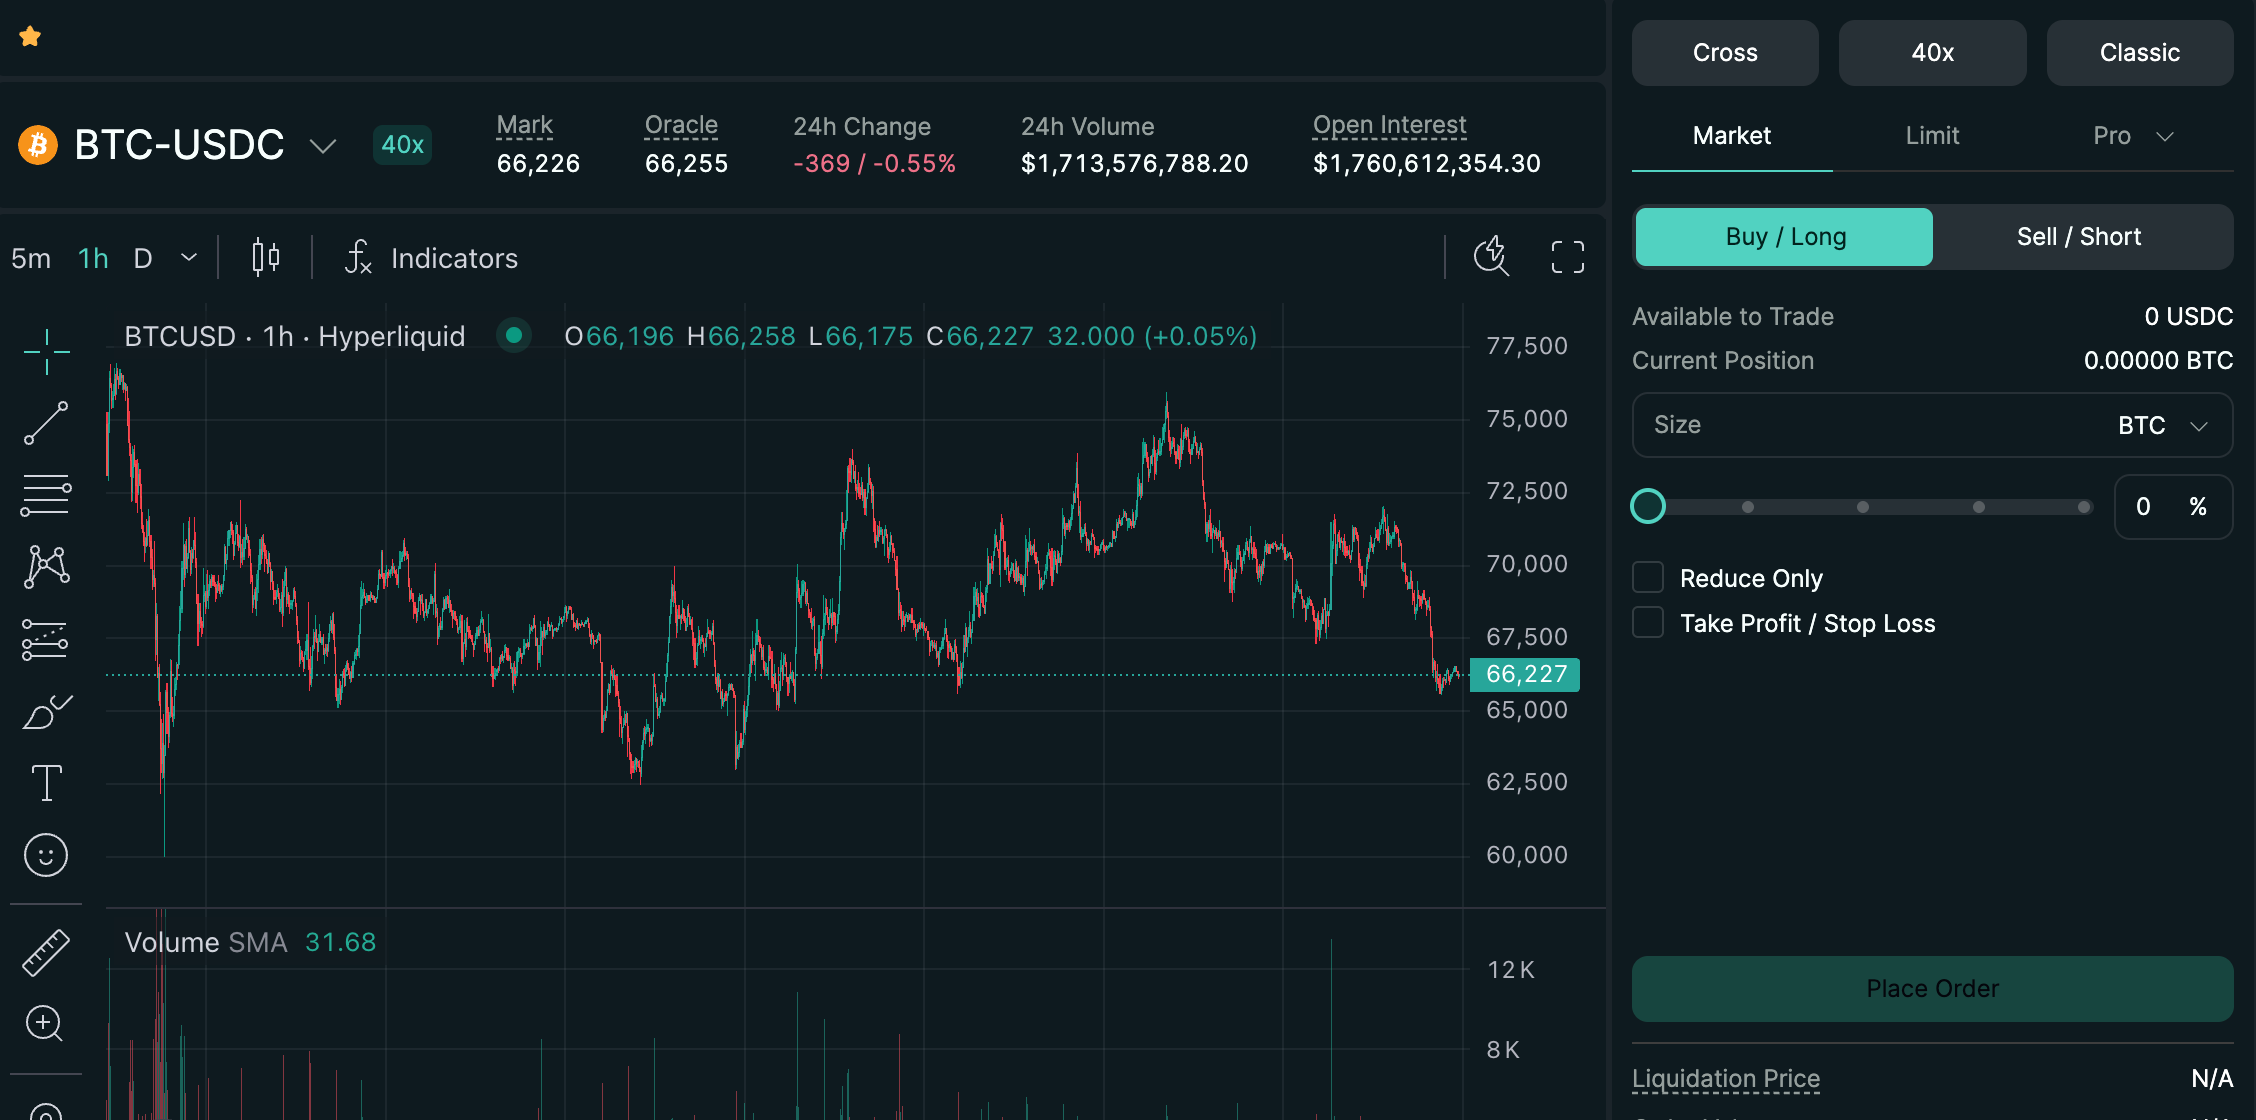Open the candlestick chart style icon
Image resolution: width=2256 pixels, height=1120 pixels.
(x=265, y=258)
